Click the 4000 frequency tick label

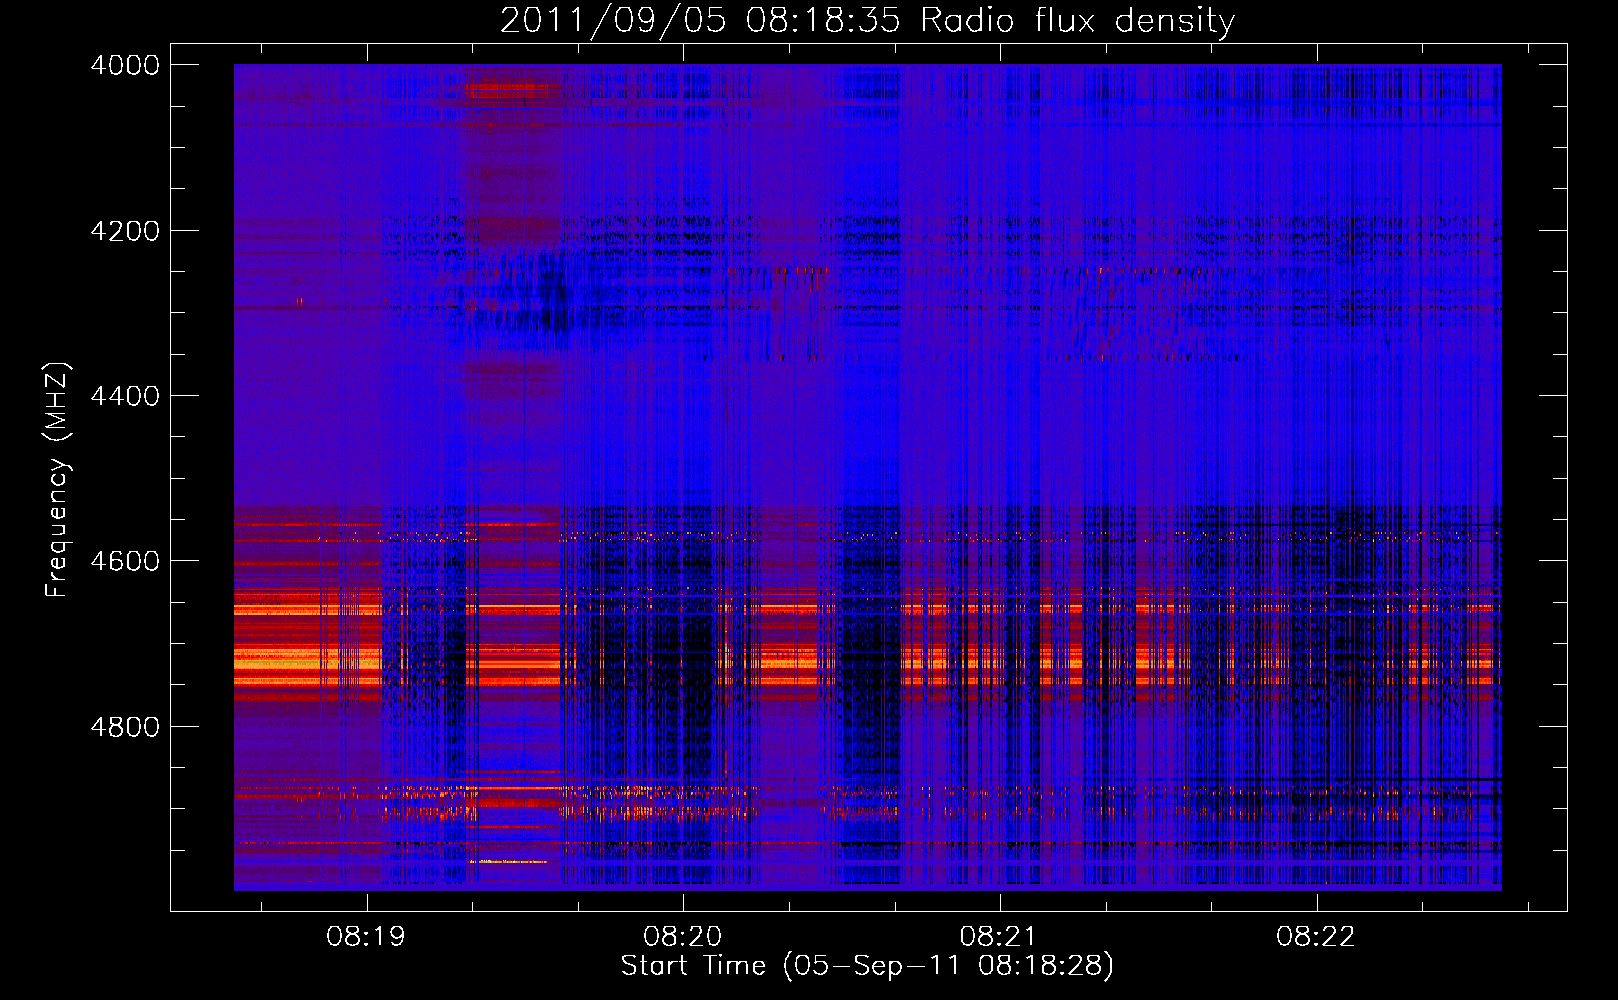coord(125,65)
